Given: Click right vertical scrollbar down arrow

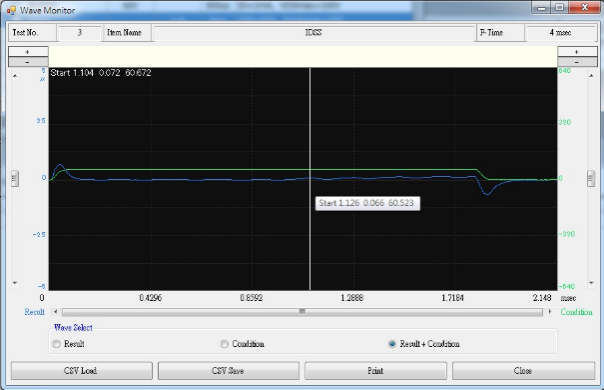Looking at the screenshot, I should pos(591,283).
